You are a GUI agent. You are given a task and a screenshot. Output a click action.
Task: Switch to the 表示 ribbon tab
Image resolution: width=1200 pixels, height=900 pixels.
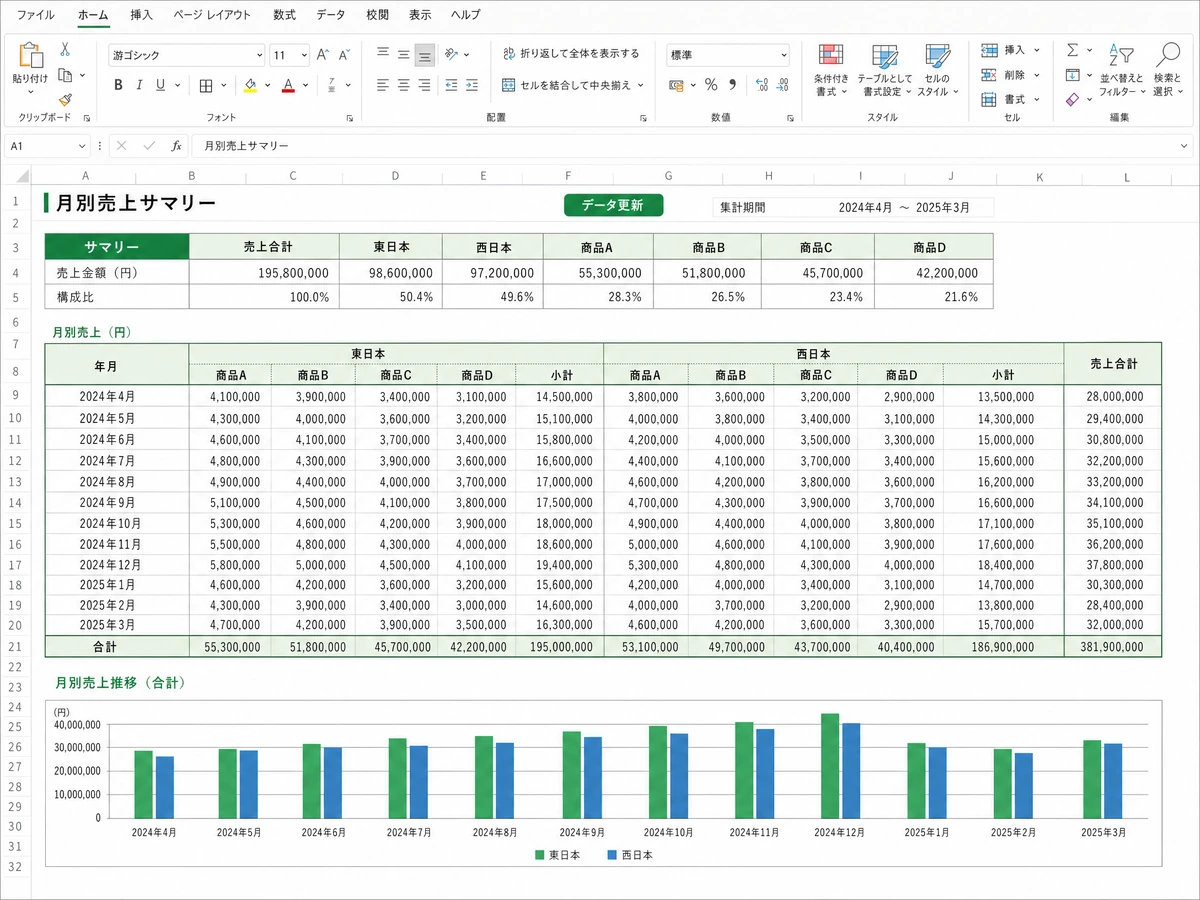[420, 15]
